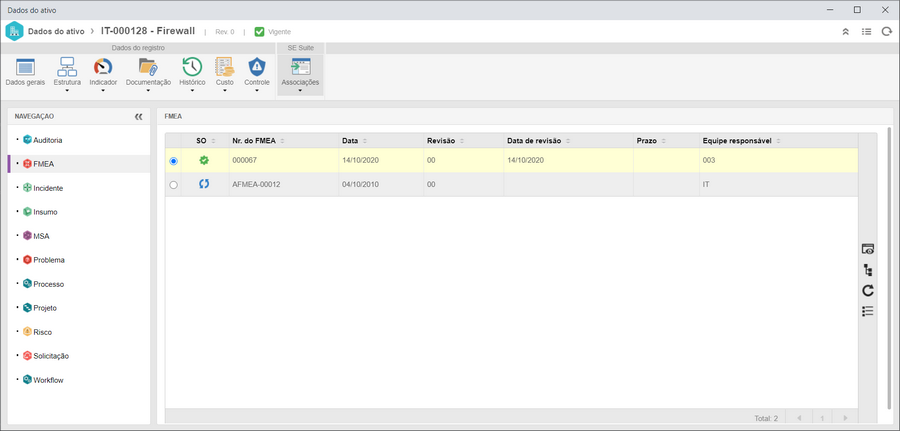Click the blue revision icon of AFMEA-00012

(x=204, y=184)
